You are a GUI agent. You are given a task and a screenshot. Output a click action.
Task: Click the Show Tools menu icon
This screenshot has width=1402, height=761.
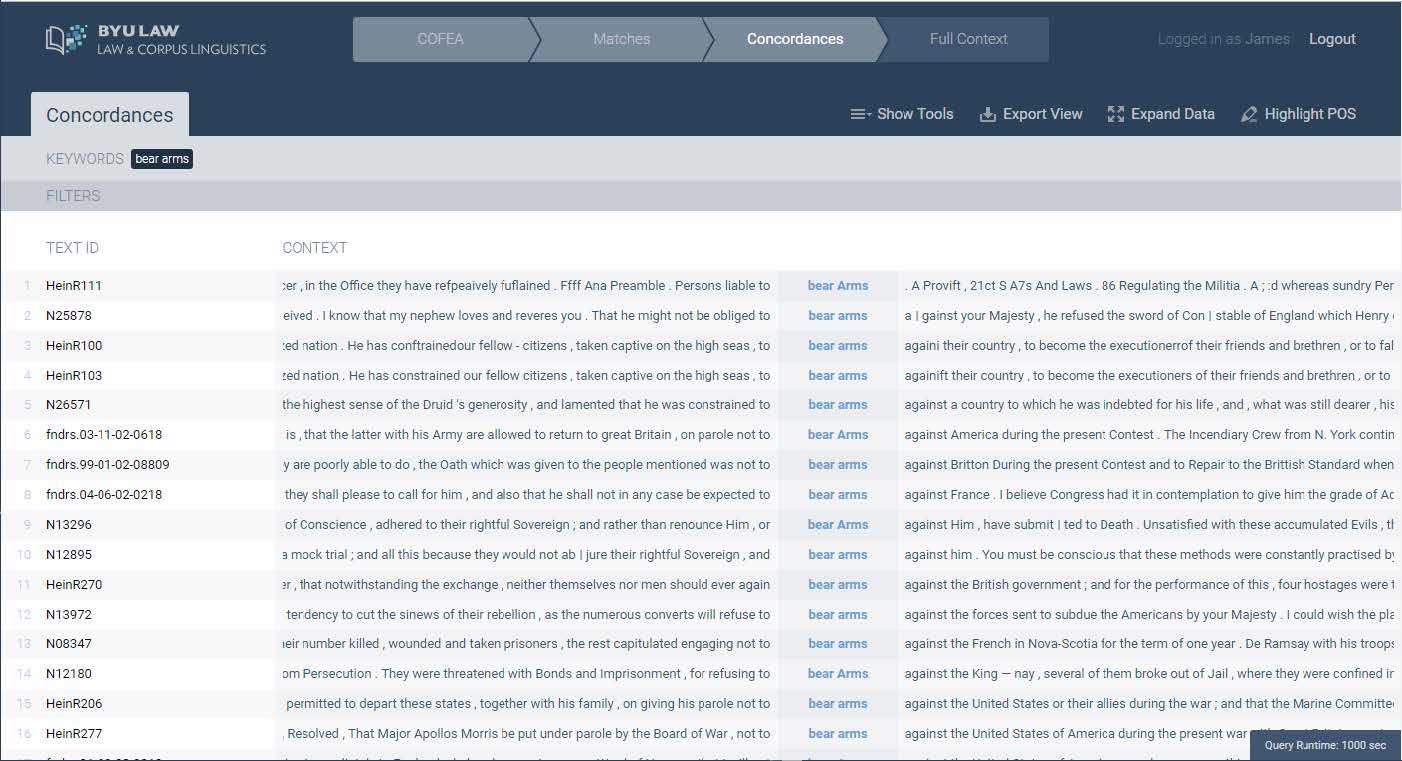[861, 114]
